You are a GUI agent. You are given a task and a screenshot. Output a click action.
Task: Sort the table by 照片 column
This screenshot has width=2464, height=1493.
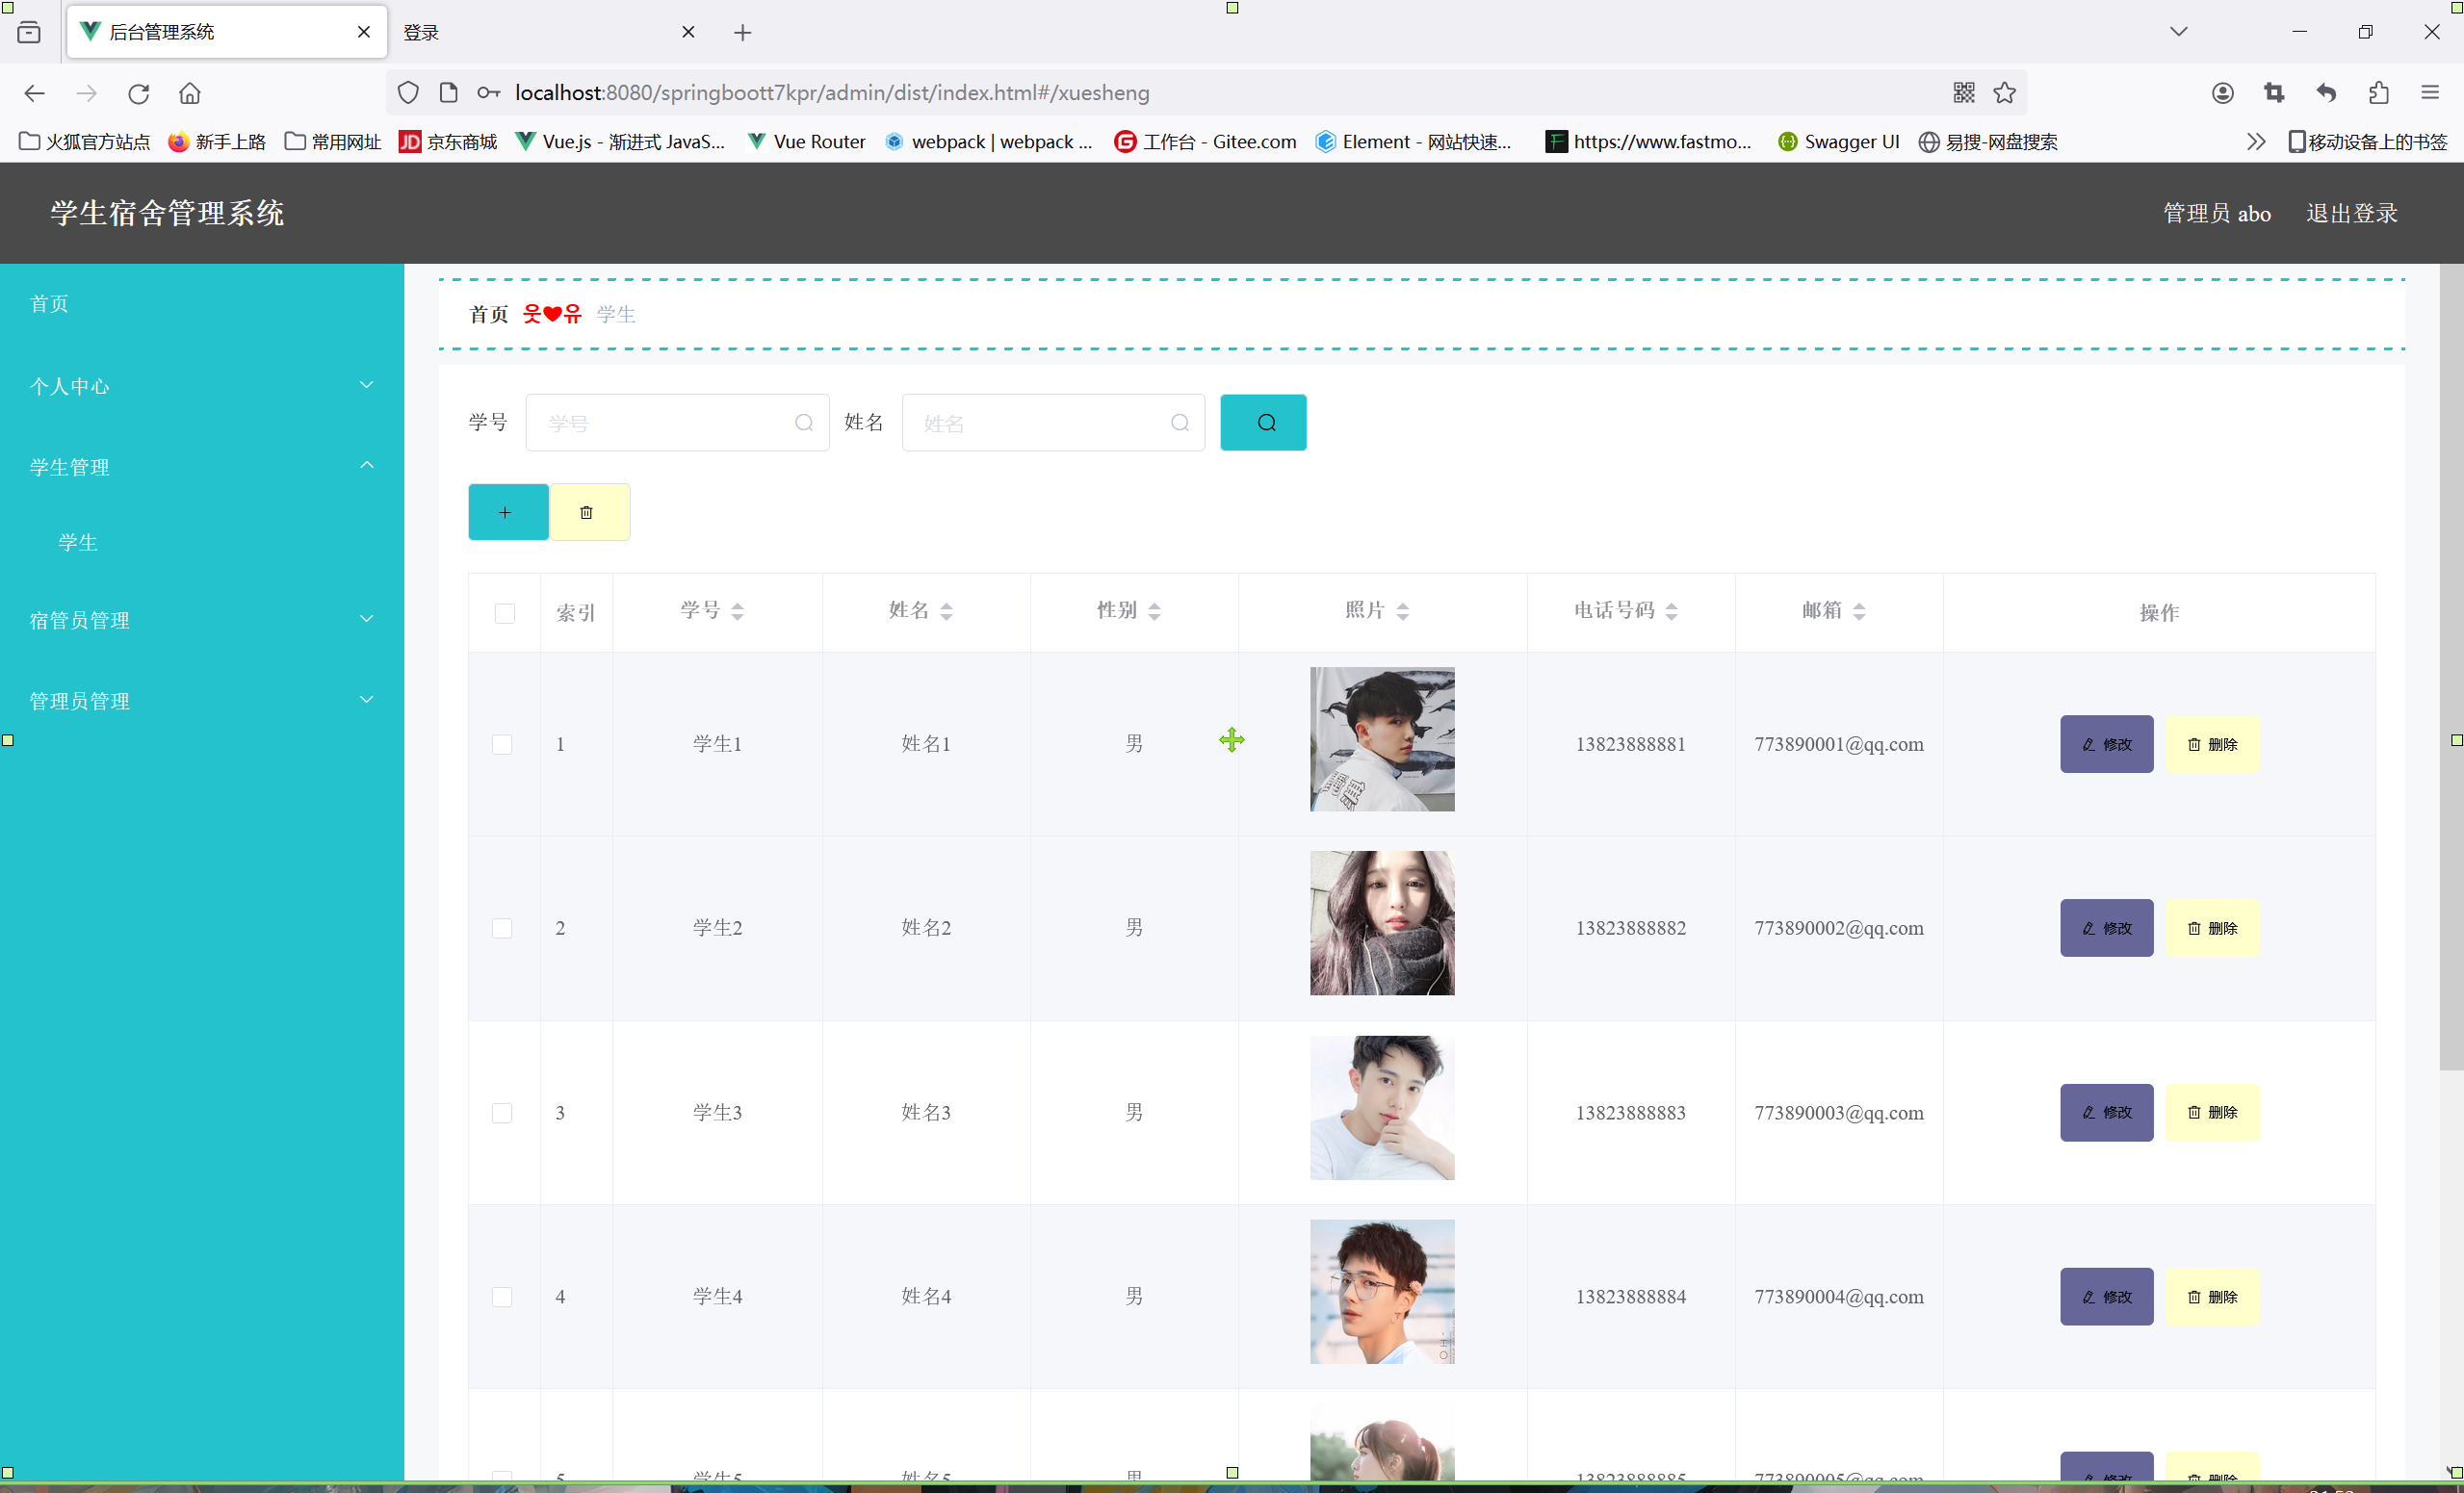coord(1402,611)
